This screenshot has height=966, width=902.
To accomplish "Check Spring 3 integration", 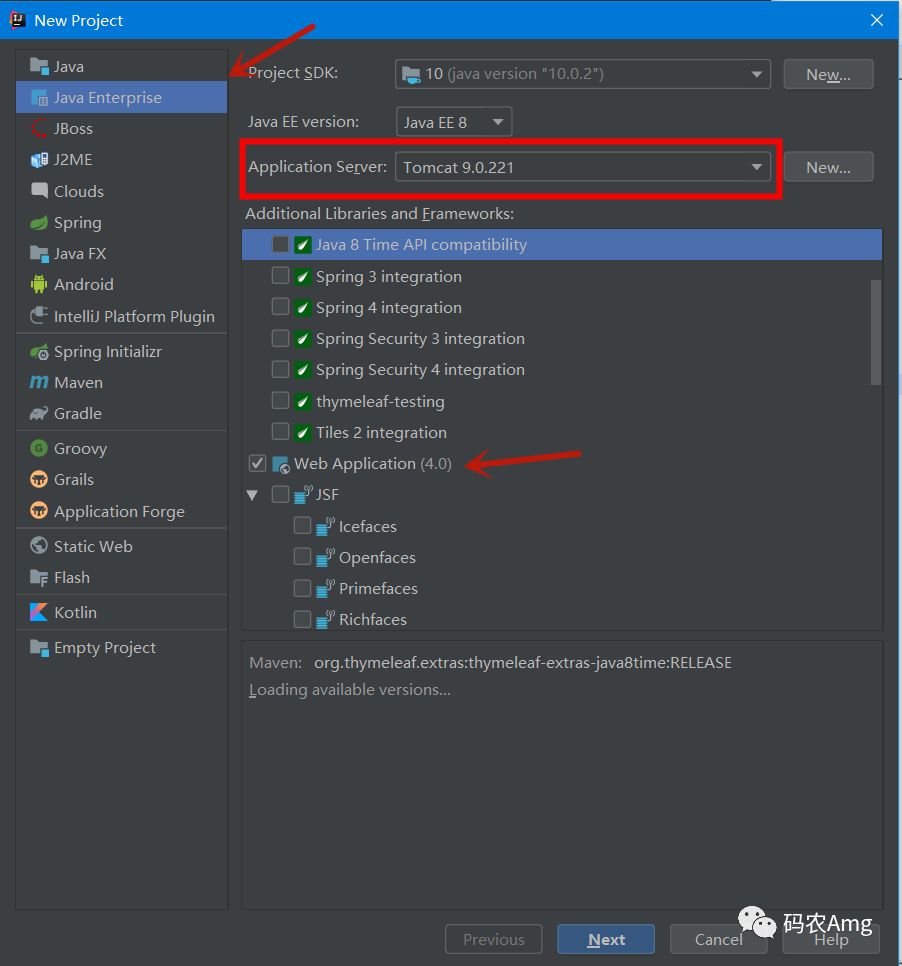I will pos(280,275).
